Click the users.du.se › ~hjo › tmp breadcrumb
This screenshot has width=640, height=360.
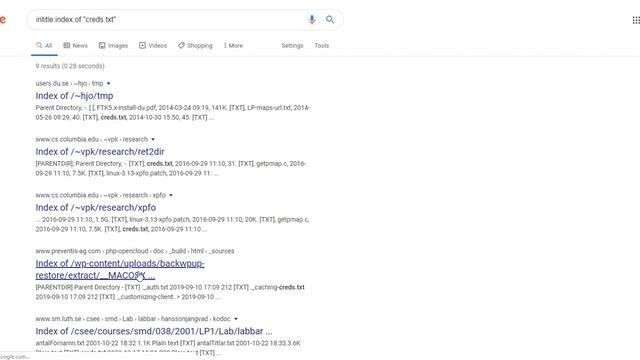click(x=69, y=83)
